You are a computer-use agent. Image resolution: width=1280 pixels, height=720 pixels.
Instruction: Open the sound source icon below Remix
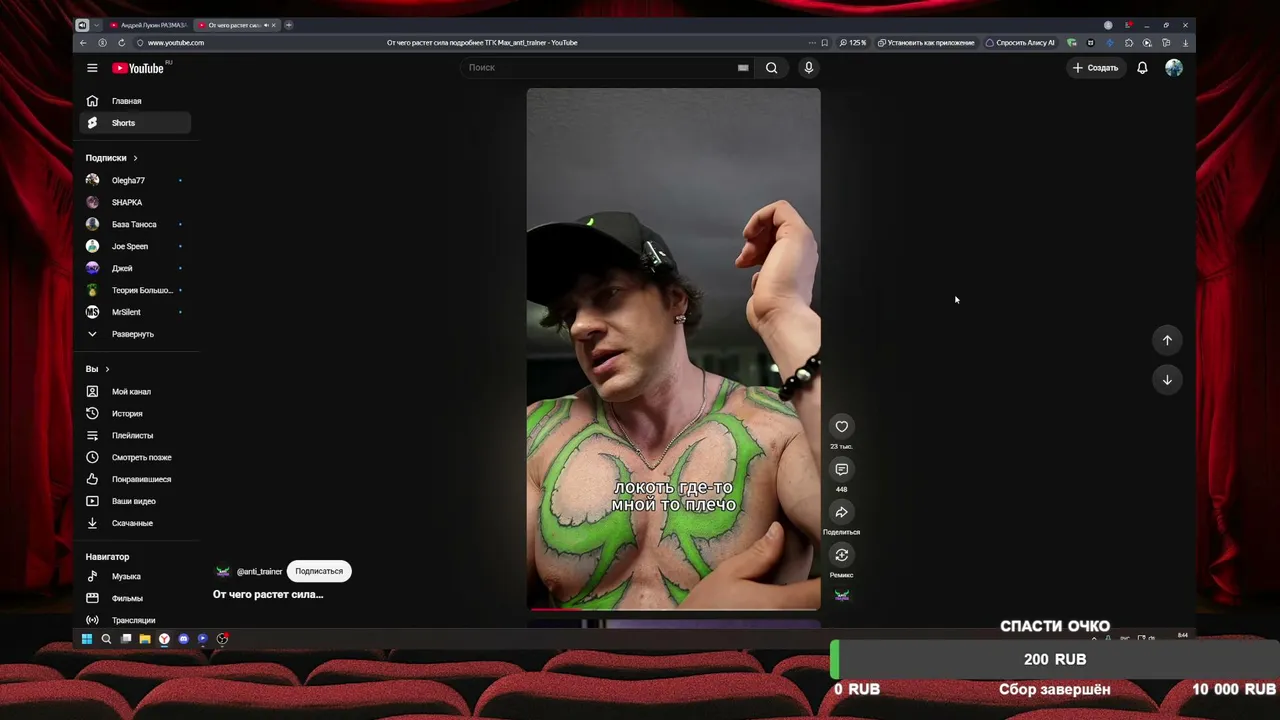point(842,595)
